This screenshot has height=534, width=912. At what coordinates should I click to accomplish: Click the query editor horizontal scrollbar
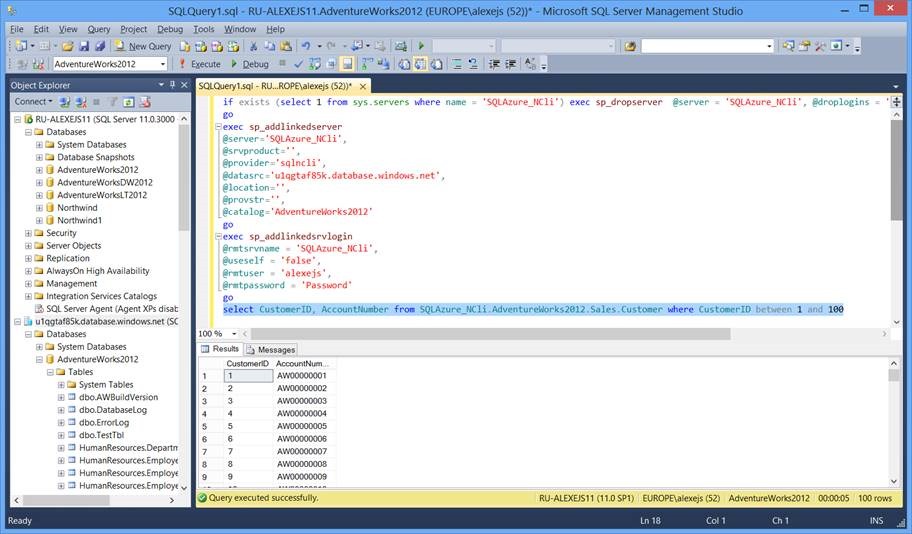490,334
